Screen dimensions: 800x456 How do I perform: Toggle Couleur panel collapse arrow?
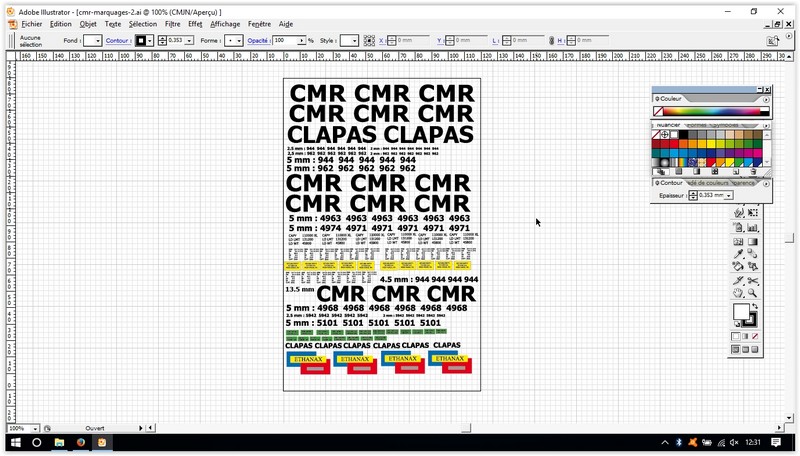(x=657, y=99)
